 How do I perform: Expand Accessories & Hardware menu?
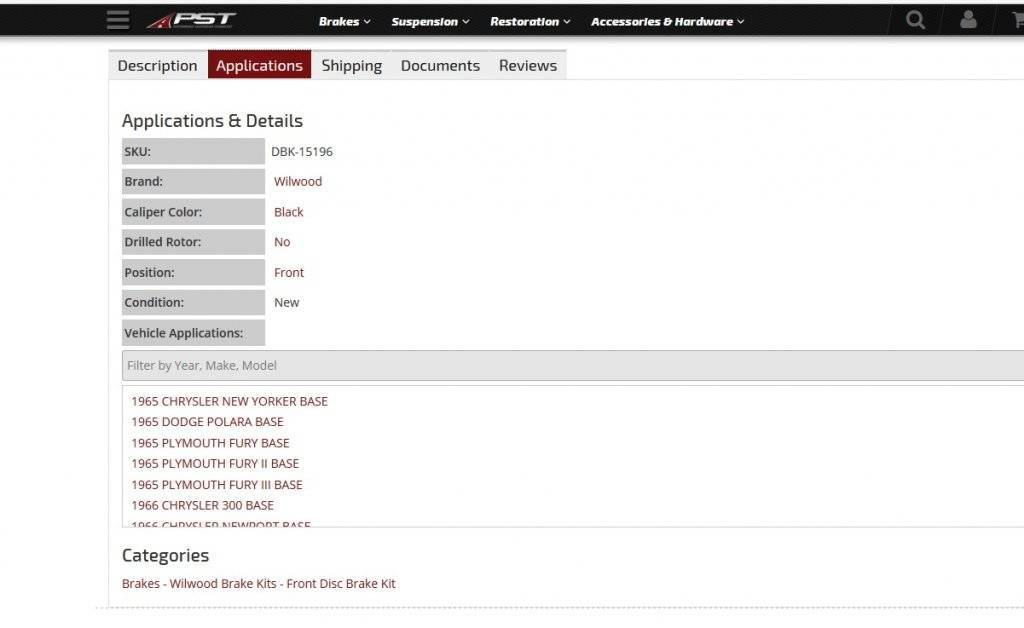pyautogui.click(x=667, y=21)
